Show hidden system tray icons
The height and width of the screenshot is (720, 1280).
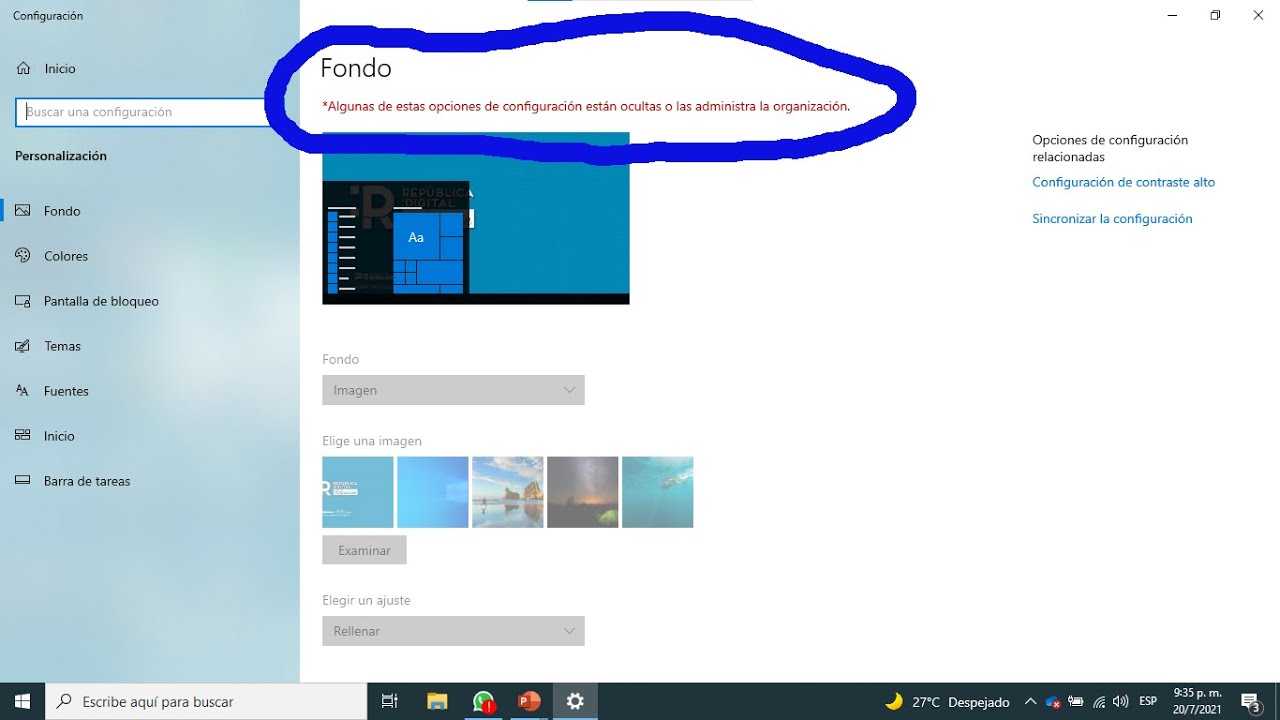pos(1030,702)
